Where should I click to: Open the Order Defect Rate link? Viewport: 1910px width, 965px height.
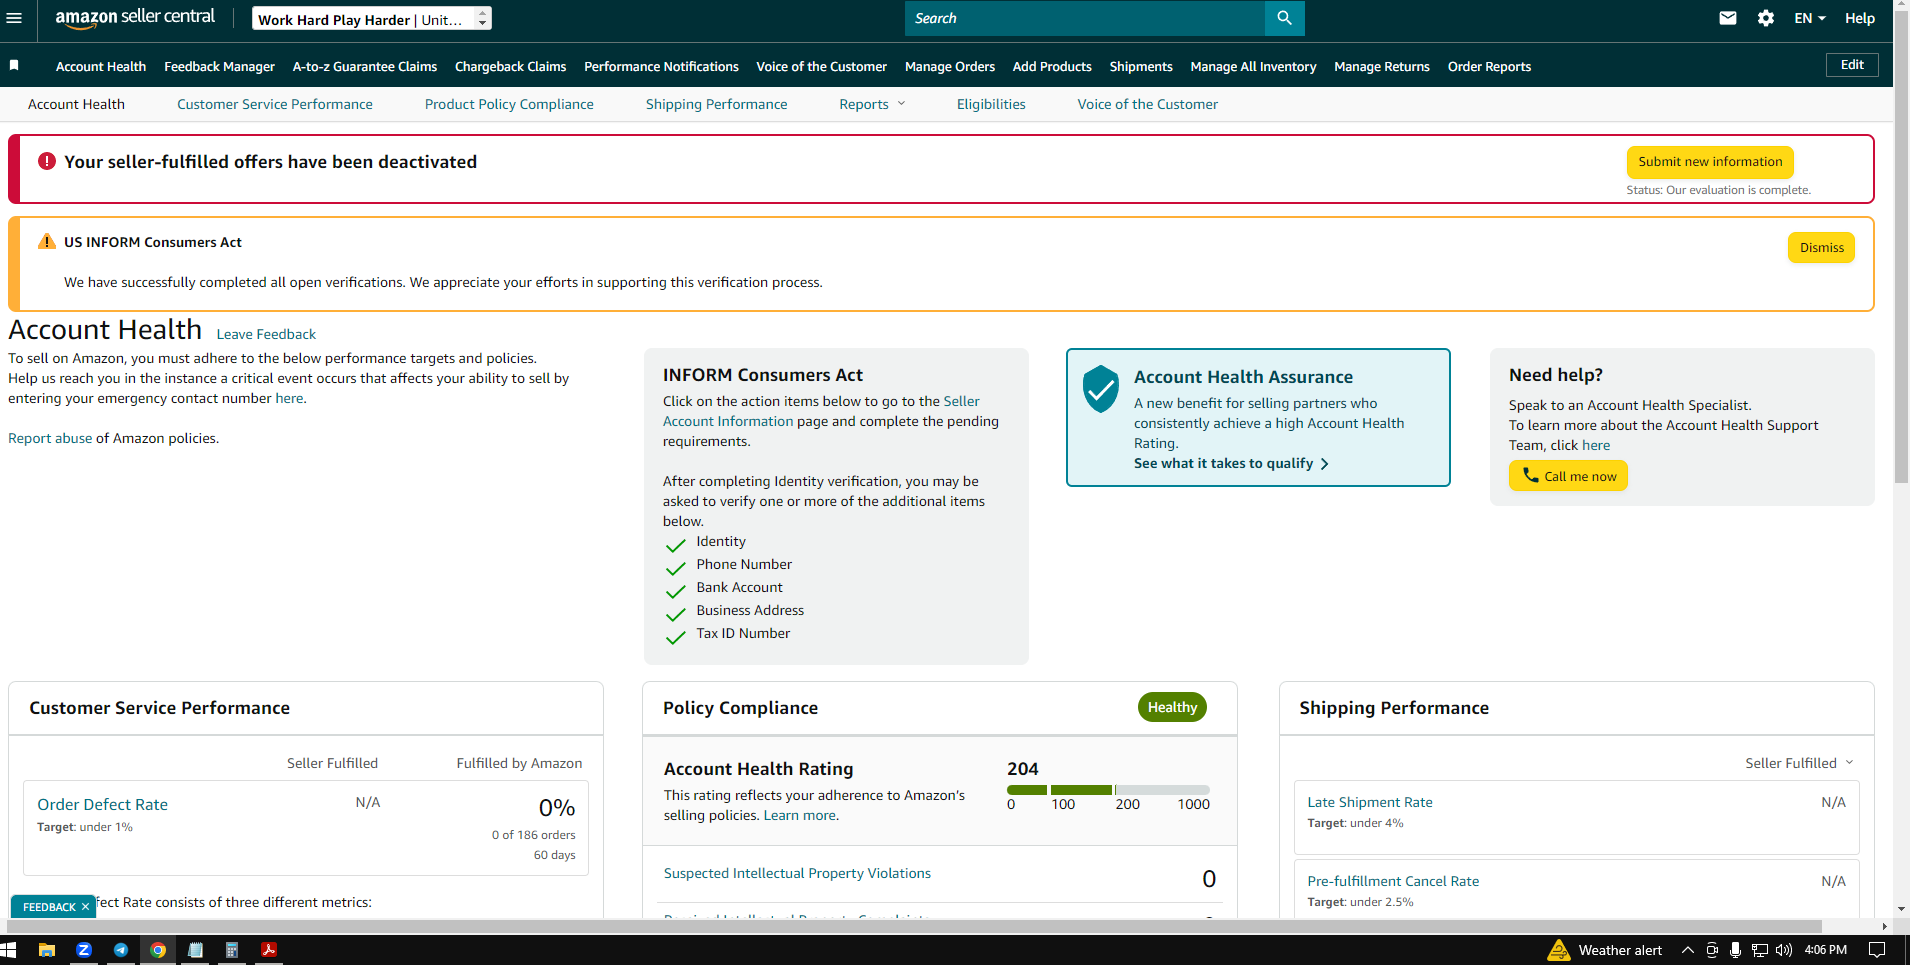[x=102, y=804]
